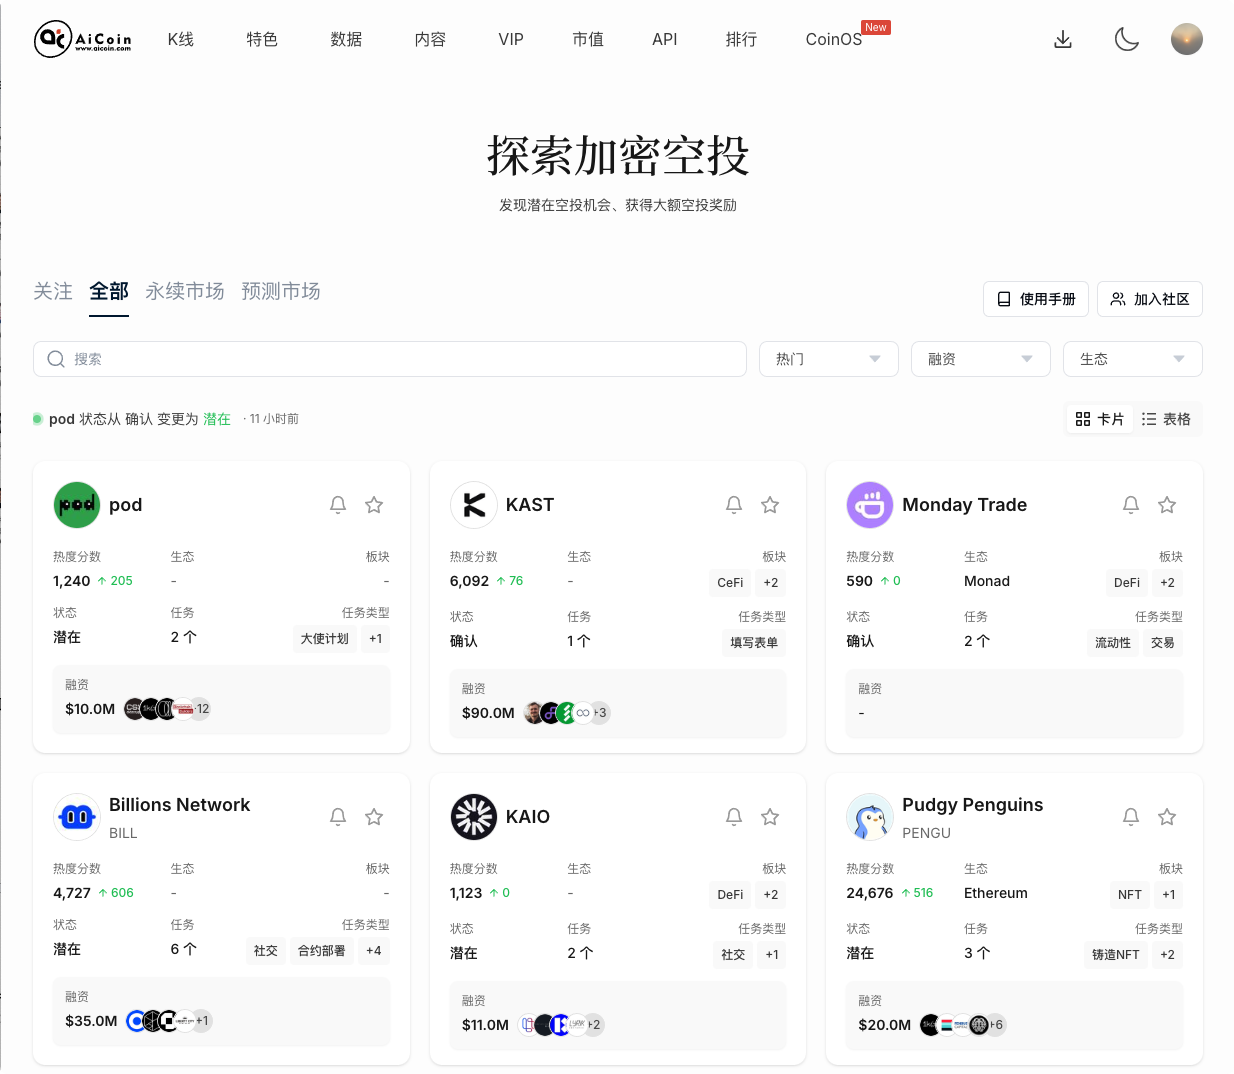Click the AiCoin logo

(82, 39)
